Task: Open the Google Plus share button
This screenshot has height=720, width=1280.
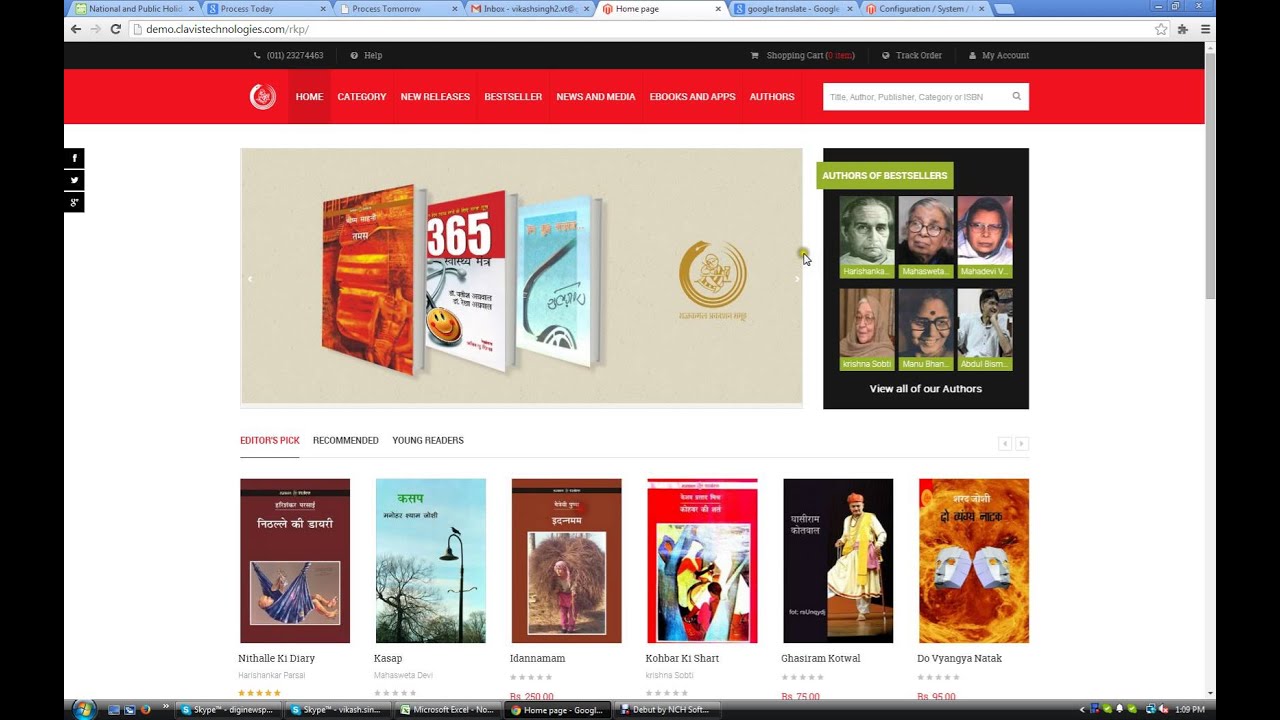Action: coord(74,202)
